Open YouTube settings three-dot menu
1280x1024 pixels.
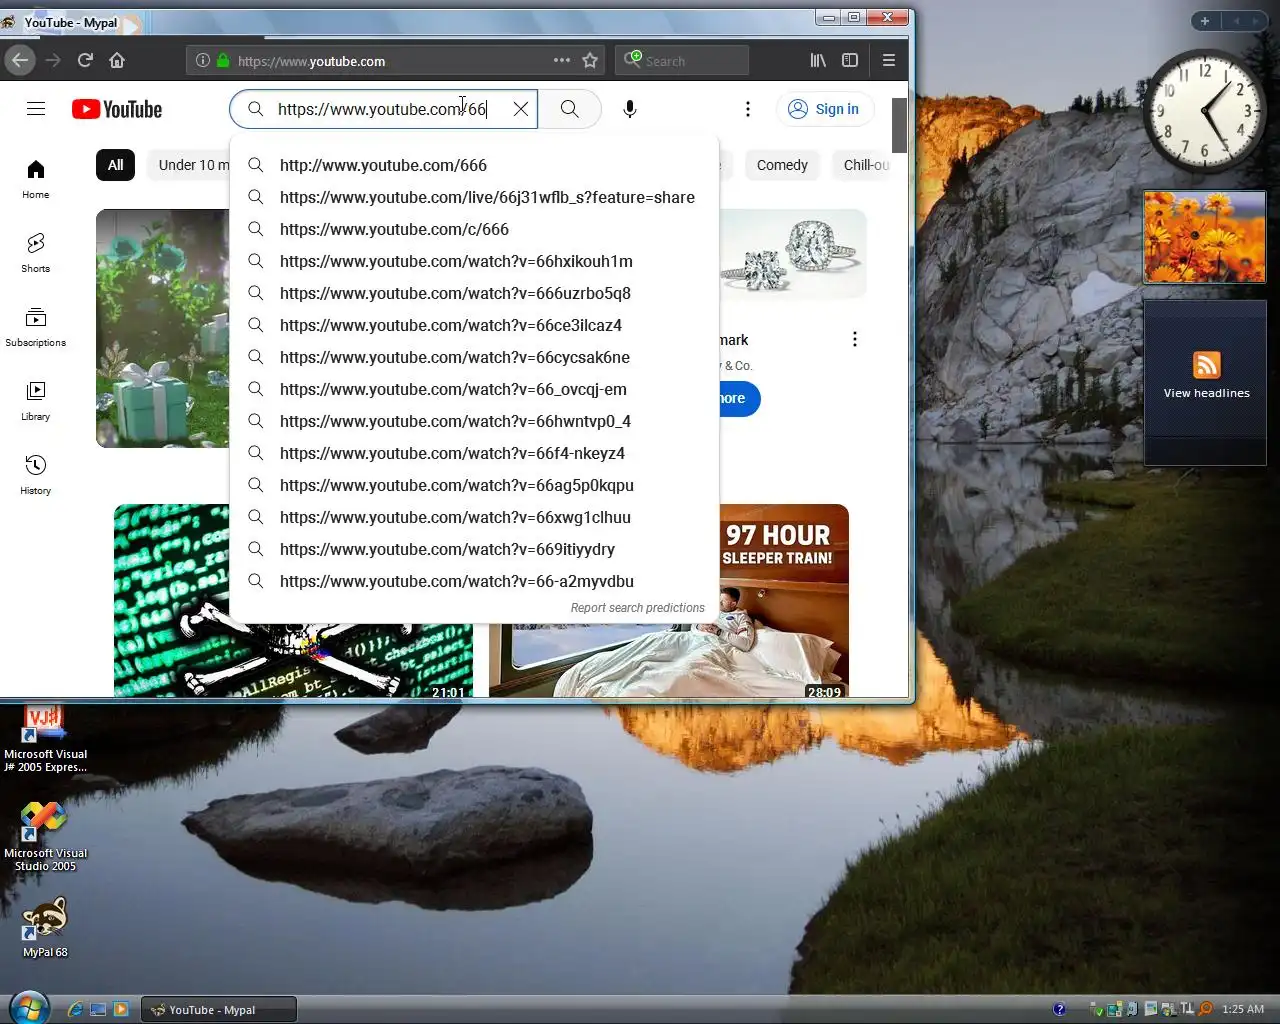click(x=748, y=109)
